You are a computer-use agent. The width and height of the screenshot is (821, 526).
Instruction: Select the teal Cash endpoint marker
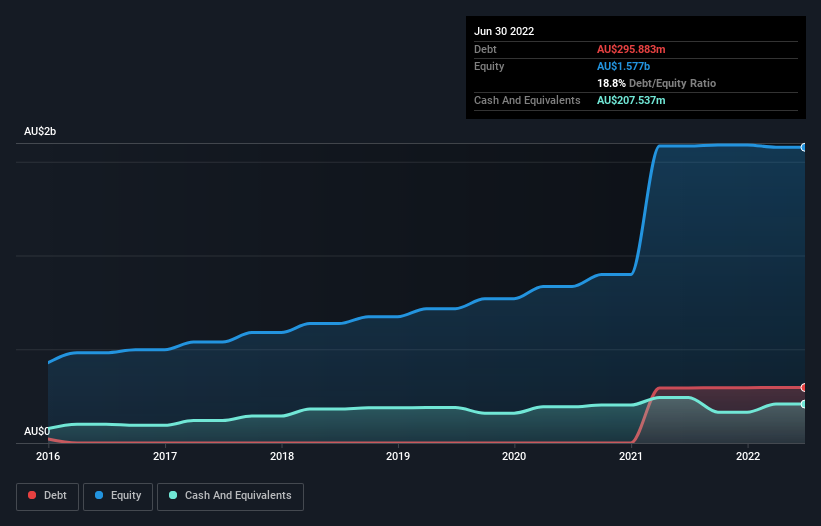pyautogui.click(x=804, y=404)
